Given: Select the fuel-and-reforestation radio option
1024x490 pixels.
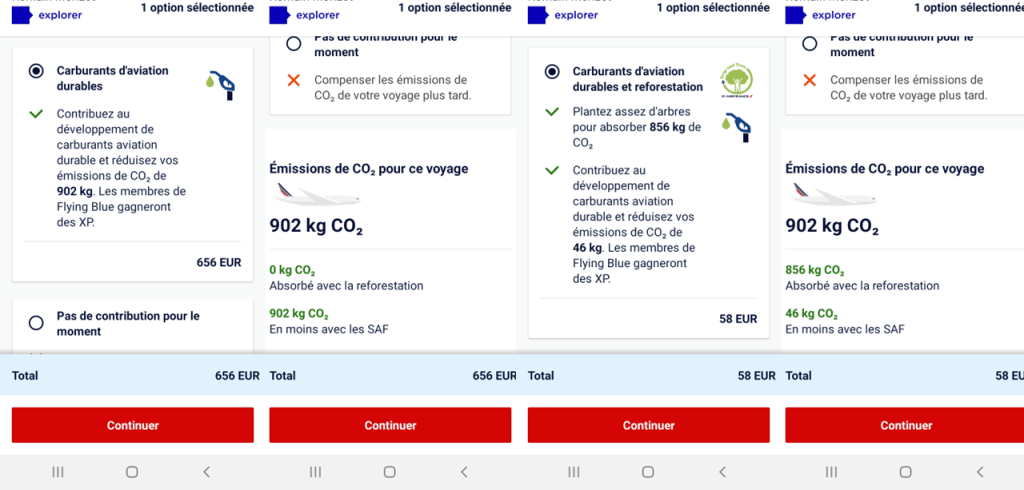Looking at the screenshot, I should (x=552, y=72).
